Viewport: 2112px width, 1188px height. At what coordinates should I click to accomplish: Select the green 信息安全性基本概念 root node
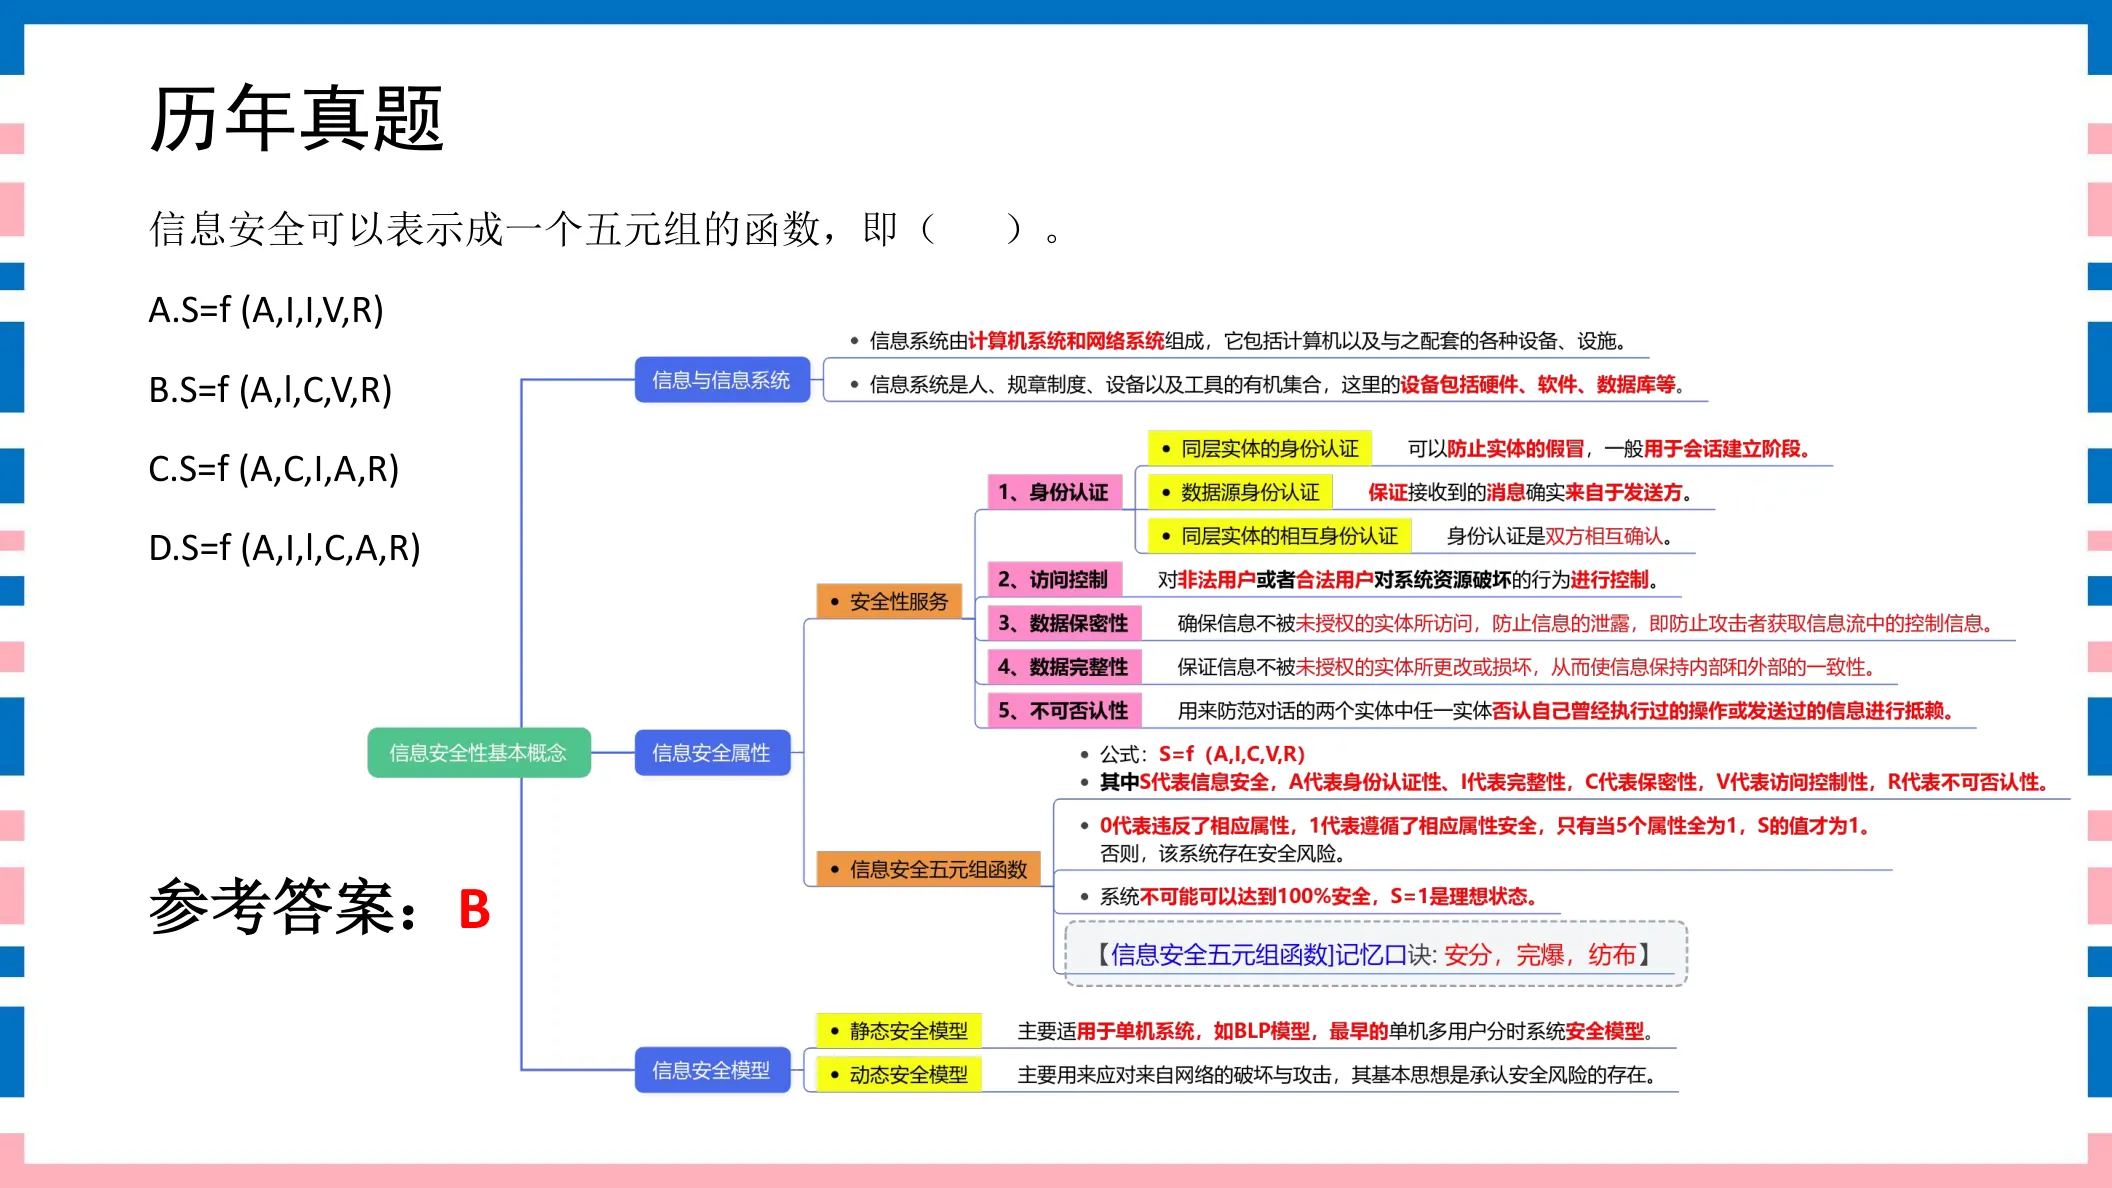point(478,753)
